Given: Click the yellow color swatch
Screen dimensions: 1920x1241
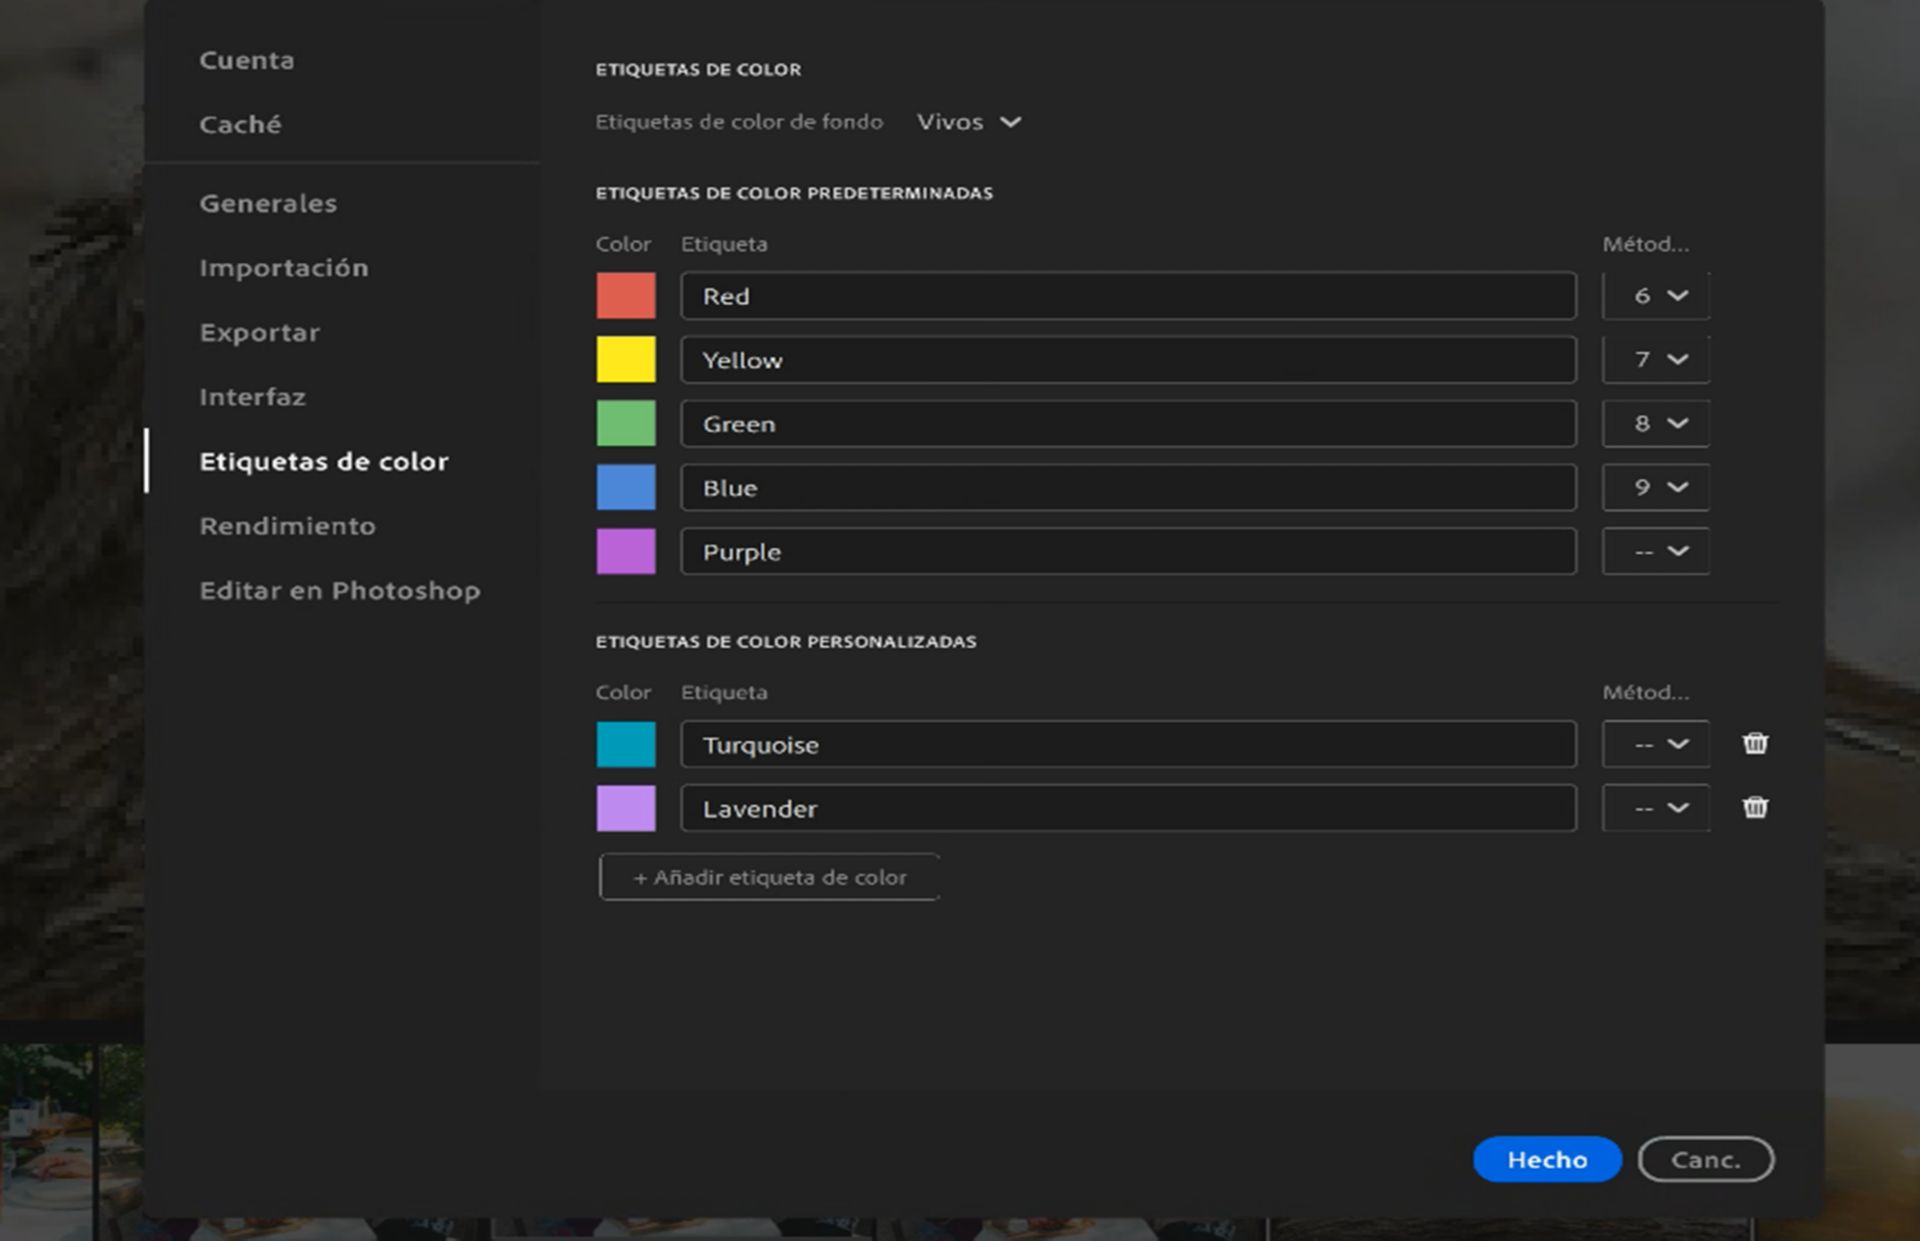Looking at the screenshot, I should click(626, 360).
